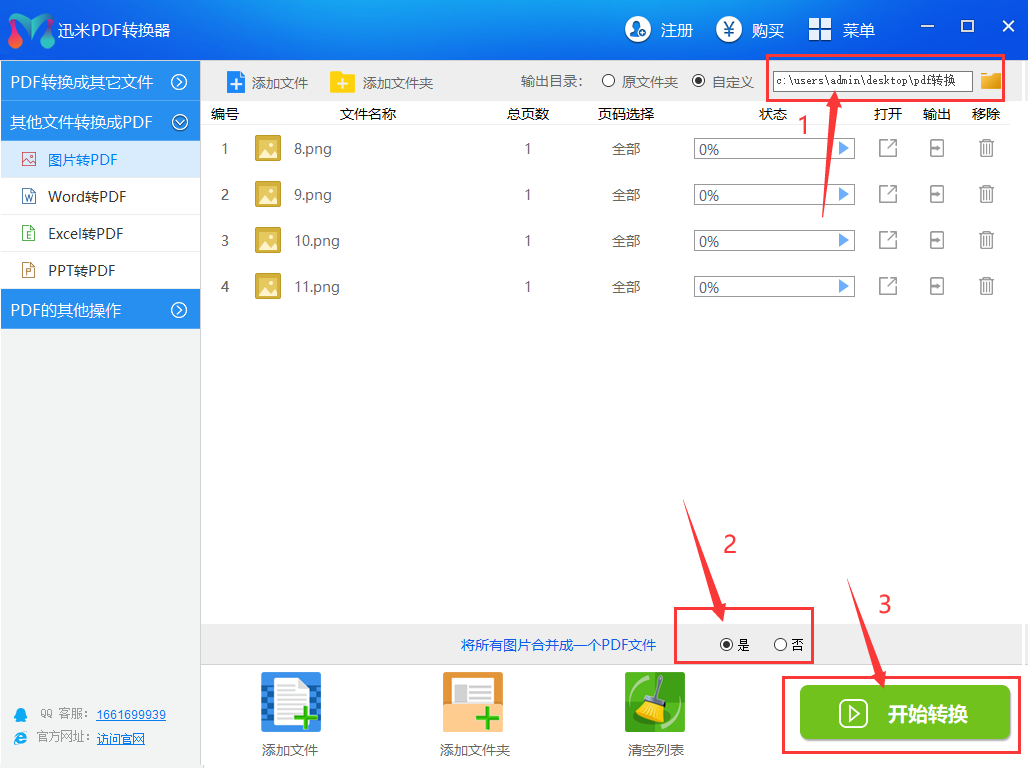Image resolution: width=1028 pixels, height=768 pixels.
Task: Click the Clear List broom icon
Action: [x=654, y=702]
